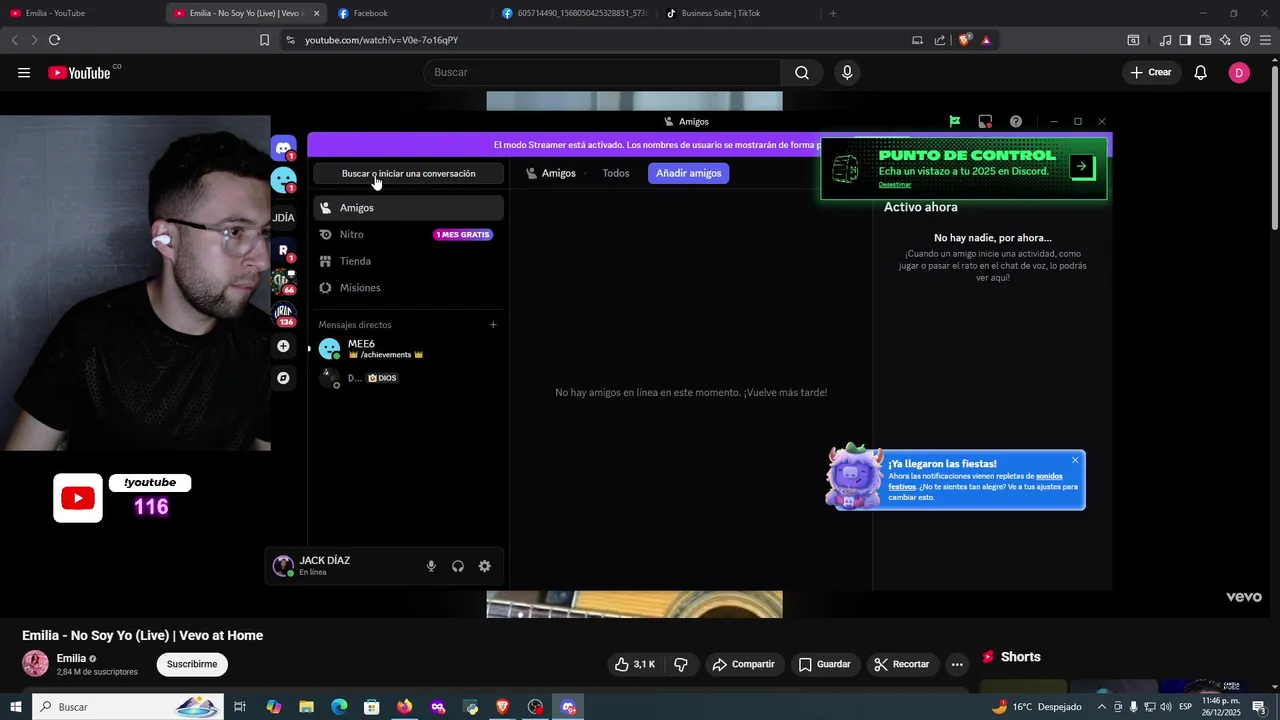Open the Discord inbox screen icon
The image size is (1280, 720).
click(x=985, y=121)
